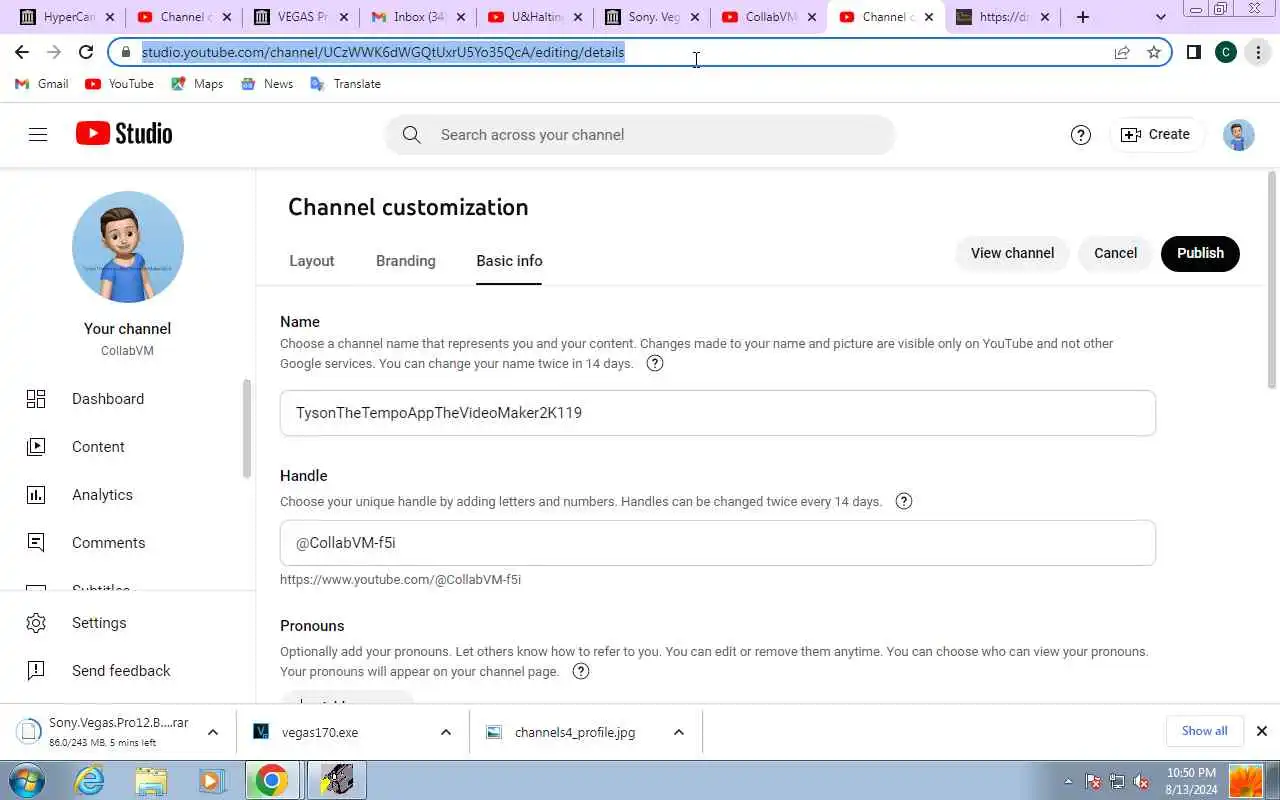This screenshot has height=800, width=1280.
Task: Switch to the CollabVM browser tab
Action: tap(768, 17)
